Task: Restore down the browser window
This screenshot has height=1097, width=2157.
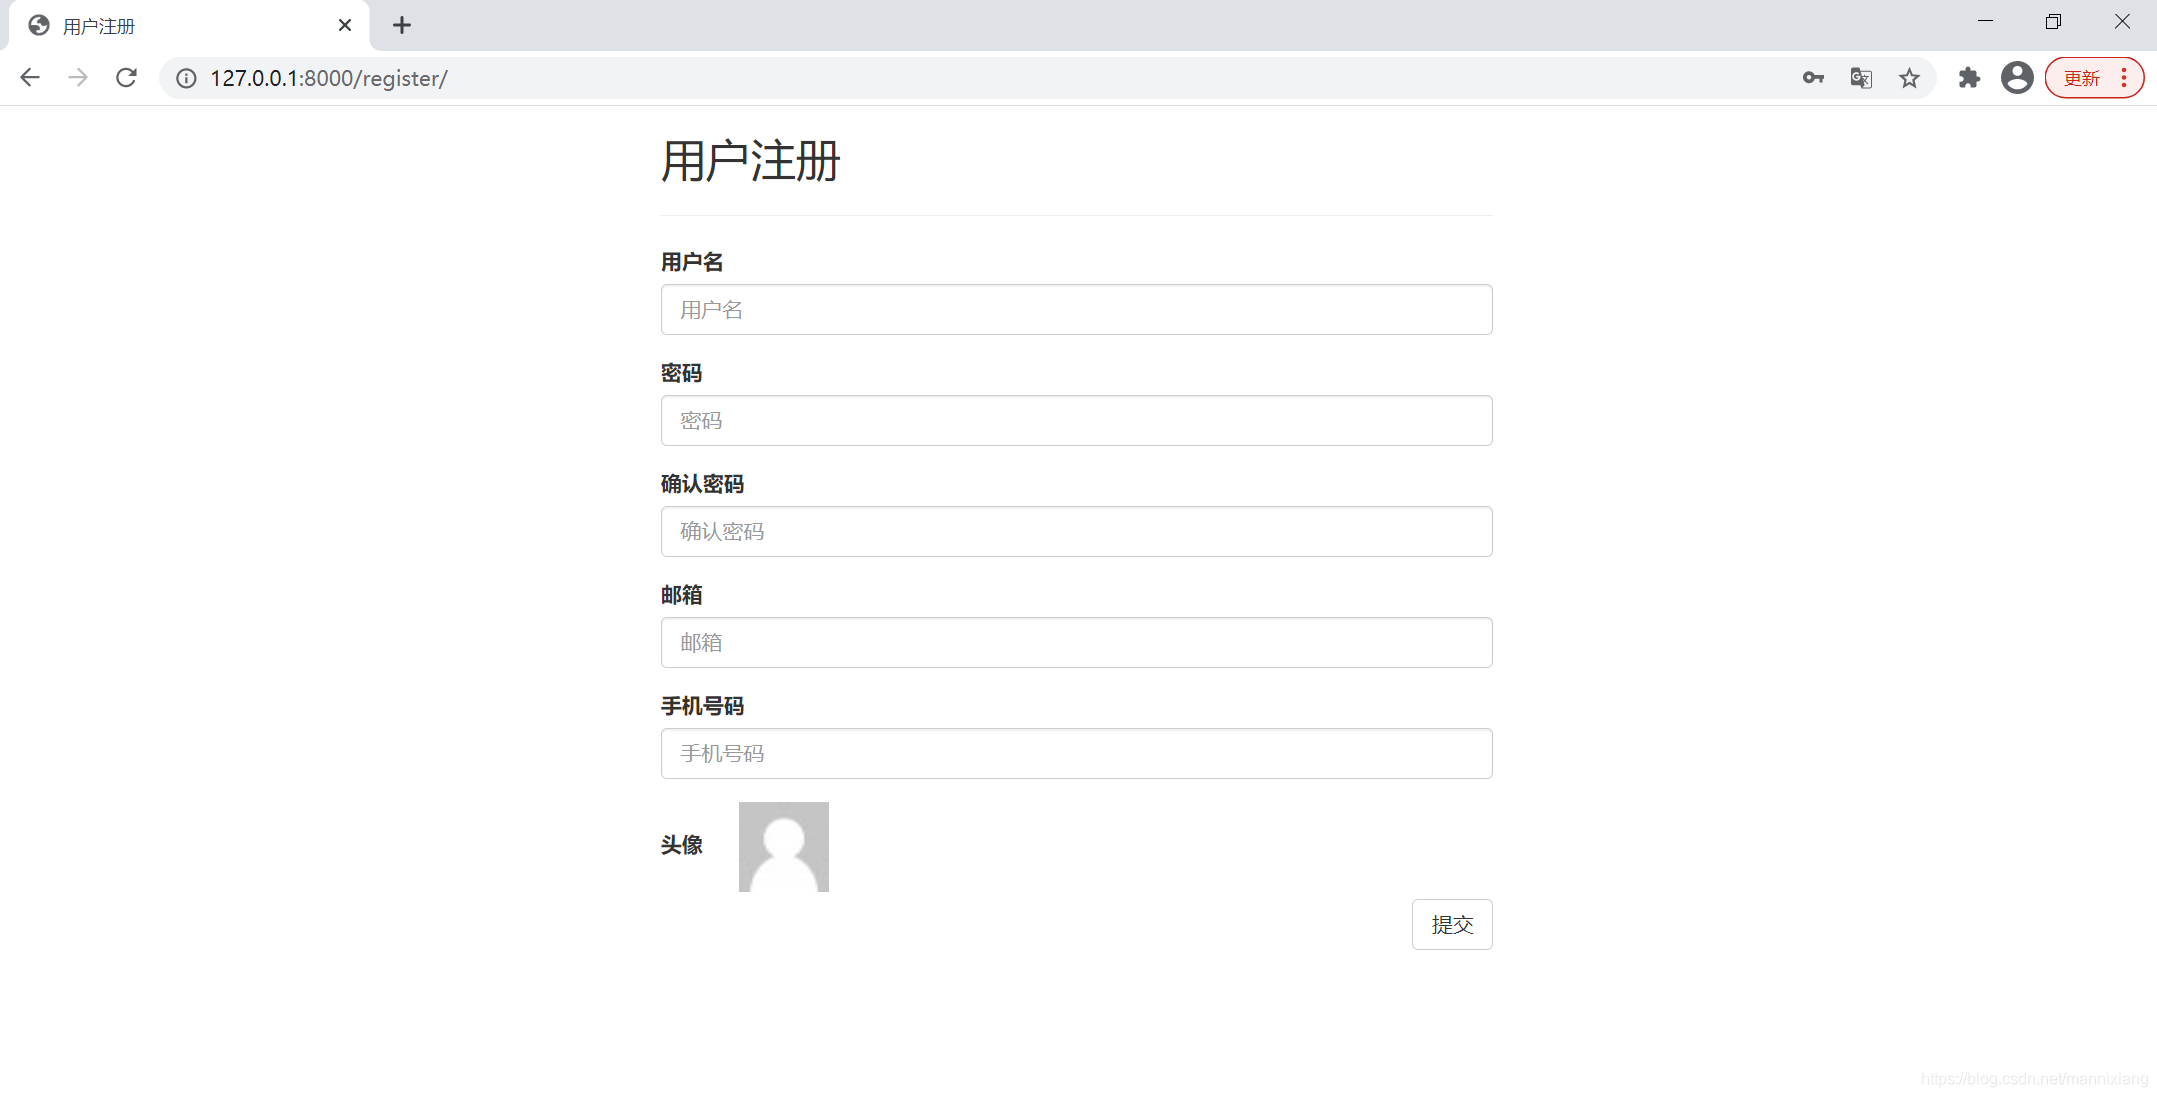Action: click(x=2053, y=21)
